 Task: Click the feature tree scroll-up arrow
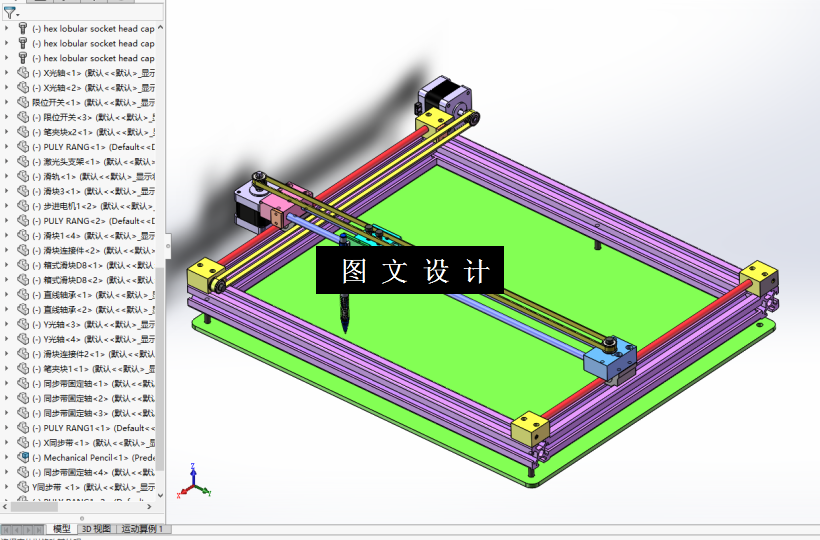click(160, 27)
